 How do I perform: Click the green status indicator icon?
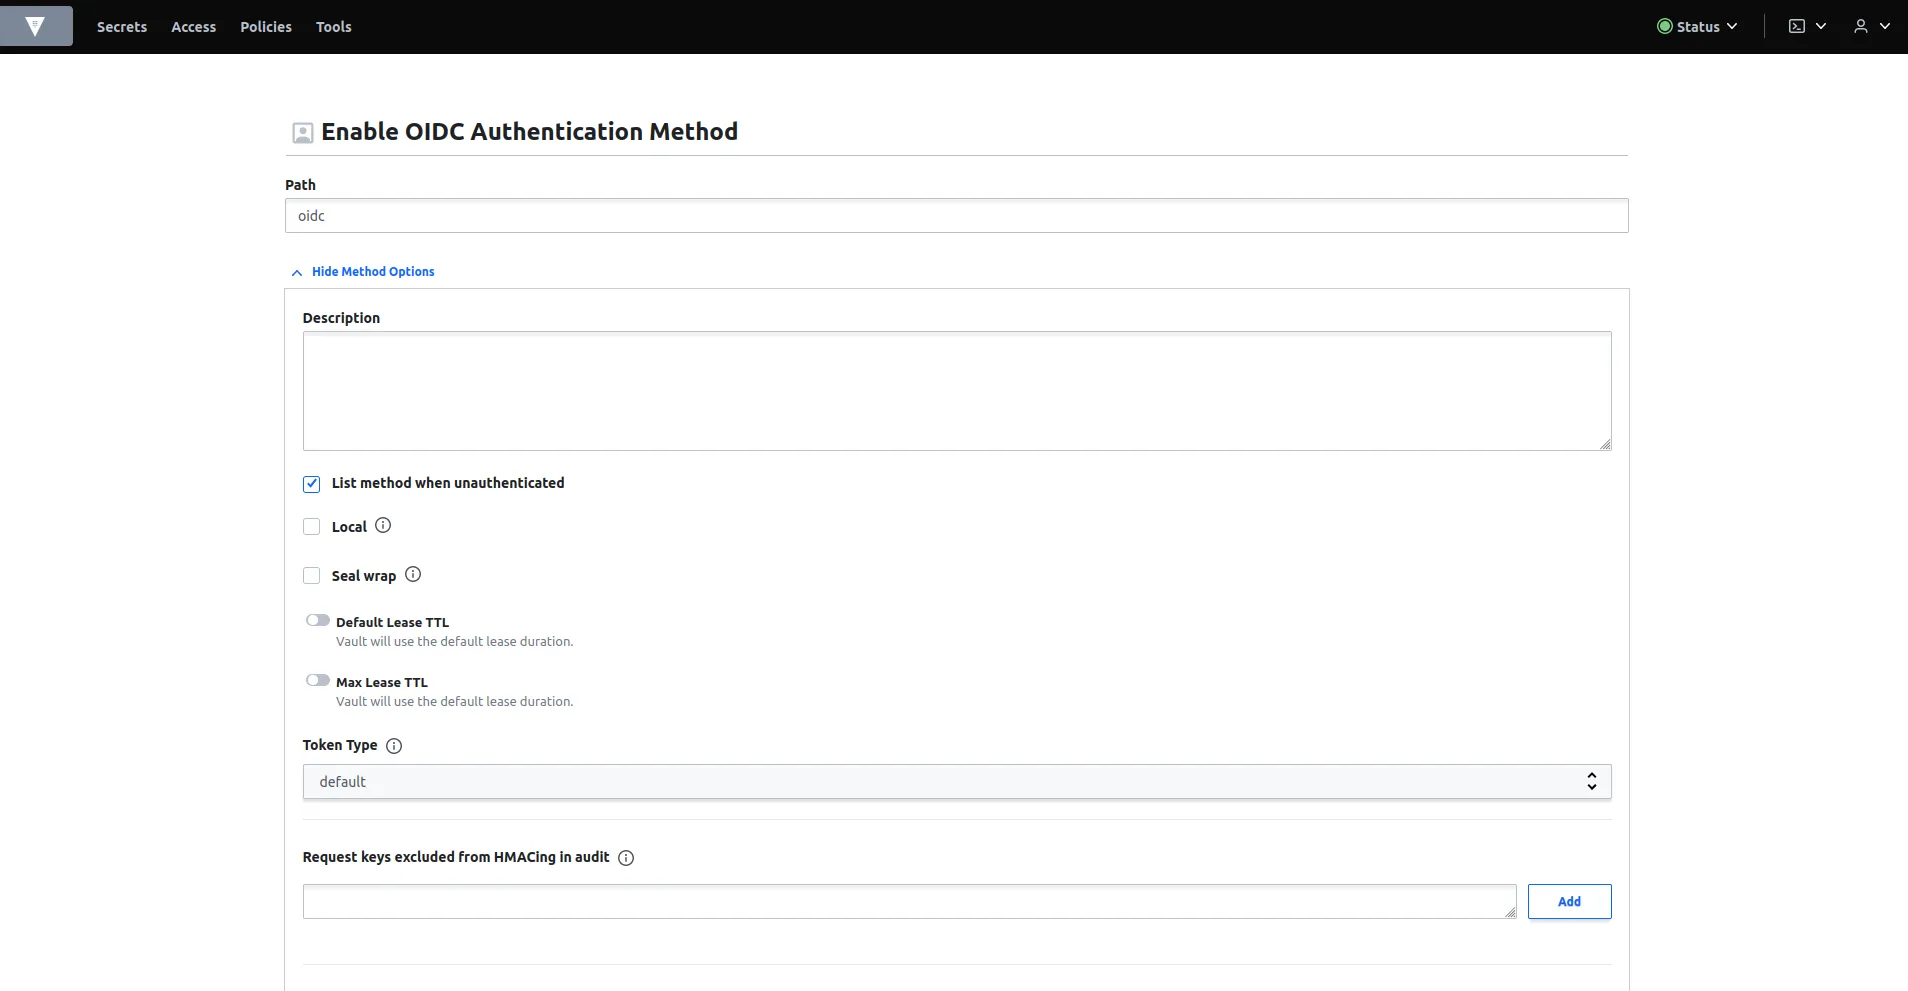tap(1664, 26)
